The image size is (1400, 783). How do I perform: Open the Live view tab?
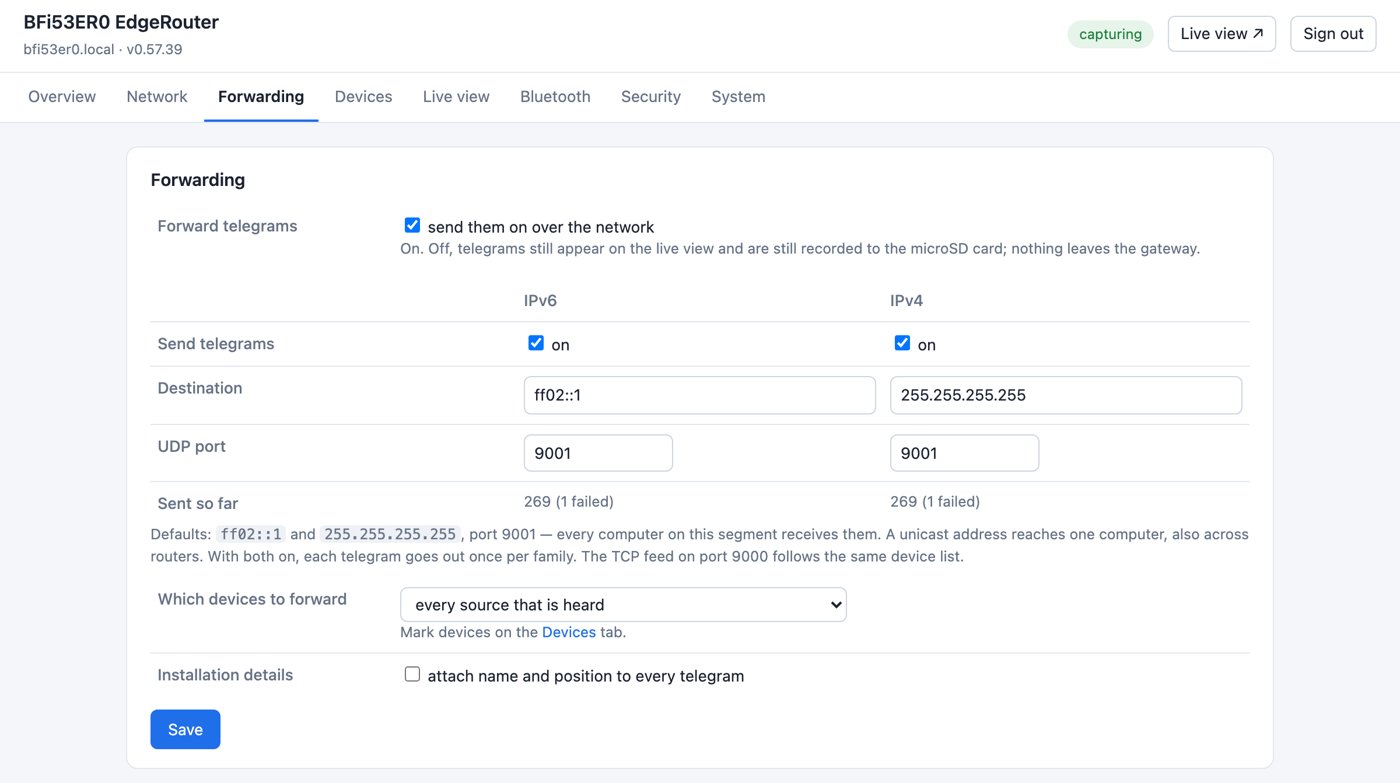[456, 97]
